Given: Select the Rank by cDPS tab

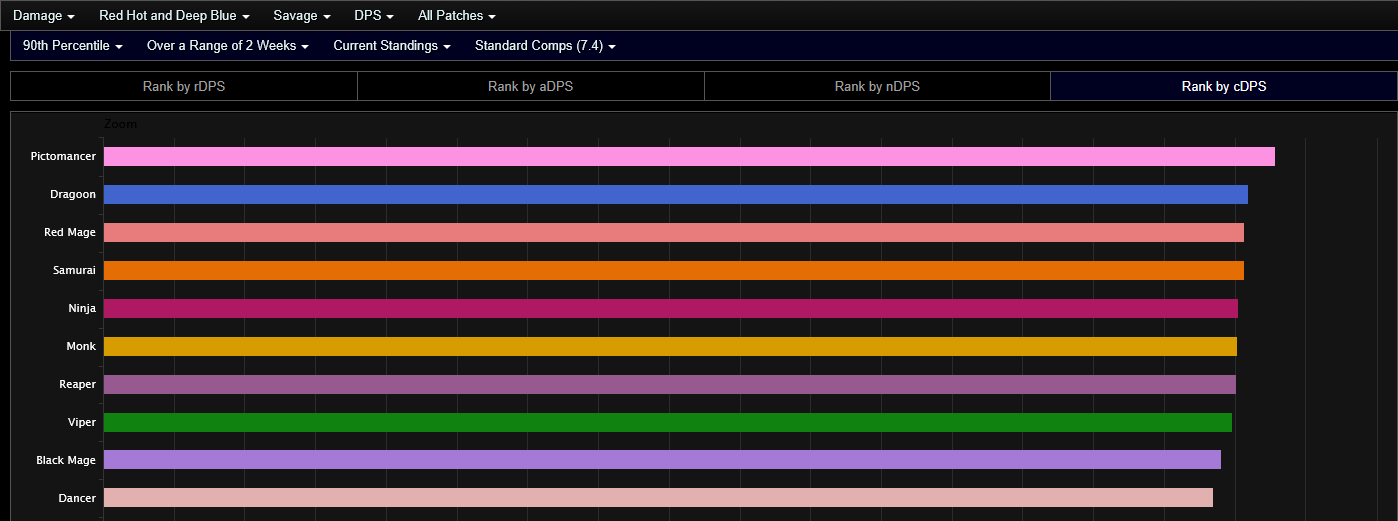Looking at the screenshot, I should pos(1224,86).
